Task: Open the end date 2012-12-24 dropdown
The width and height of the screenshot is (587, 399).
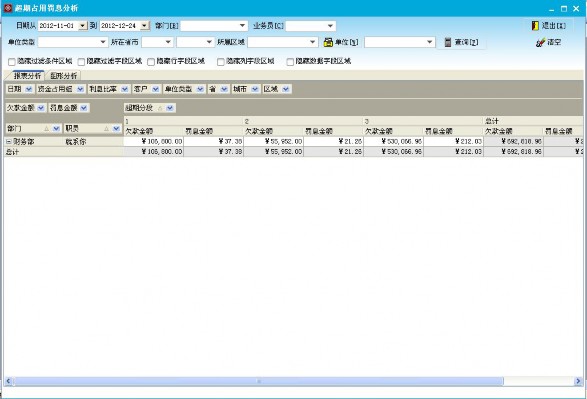Action: coord(145,25)
